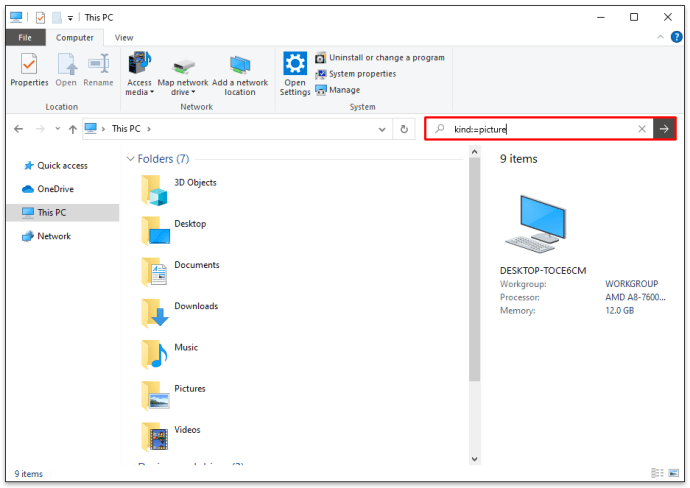Click the title bar Properties checkmark icon
This screenshot has width=690, height=488.
(40, 18)
